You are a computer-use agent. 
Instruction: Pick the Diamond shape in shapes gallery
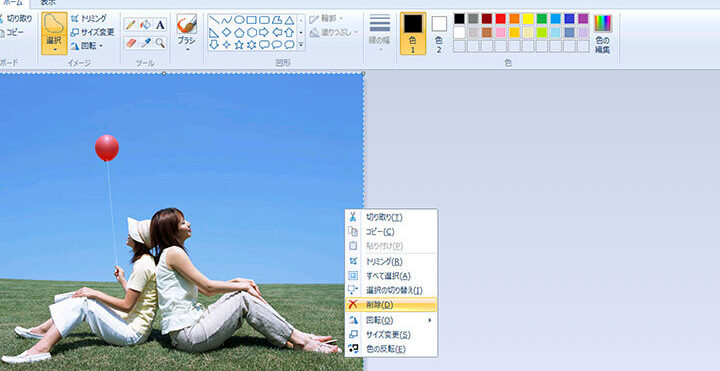coord(226,33)
